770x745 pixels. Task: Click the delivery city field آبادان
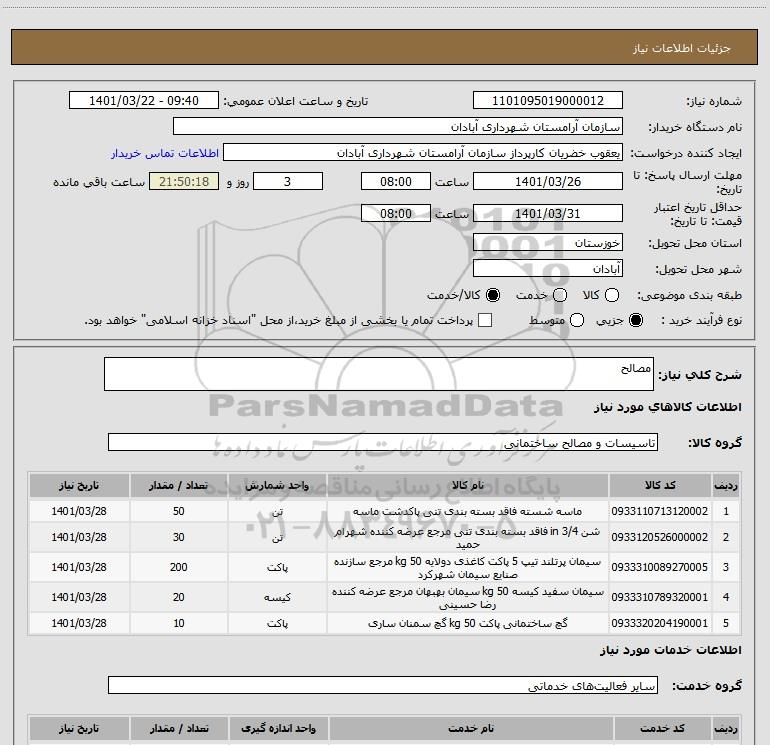[548, 269]
